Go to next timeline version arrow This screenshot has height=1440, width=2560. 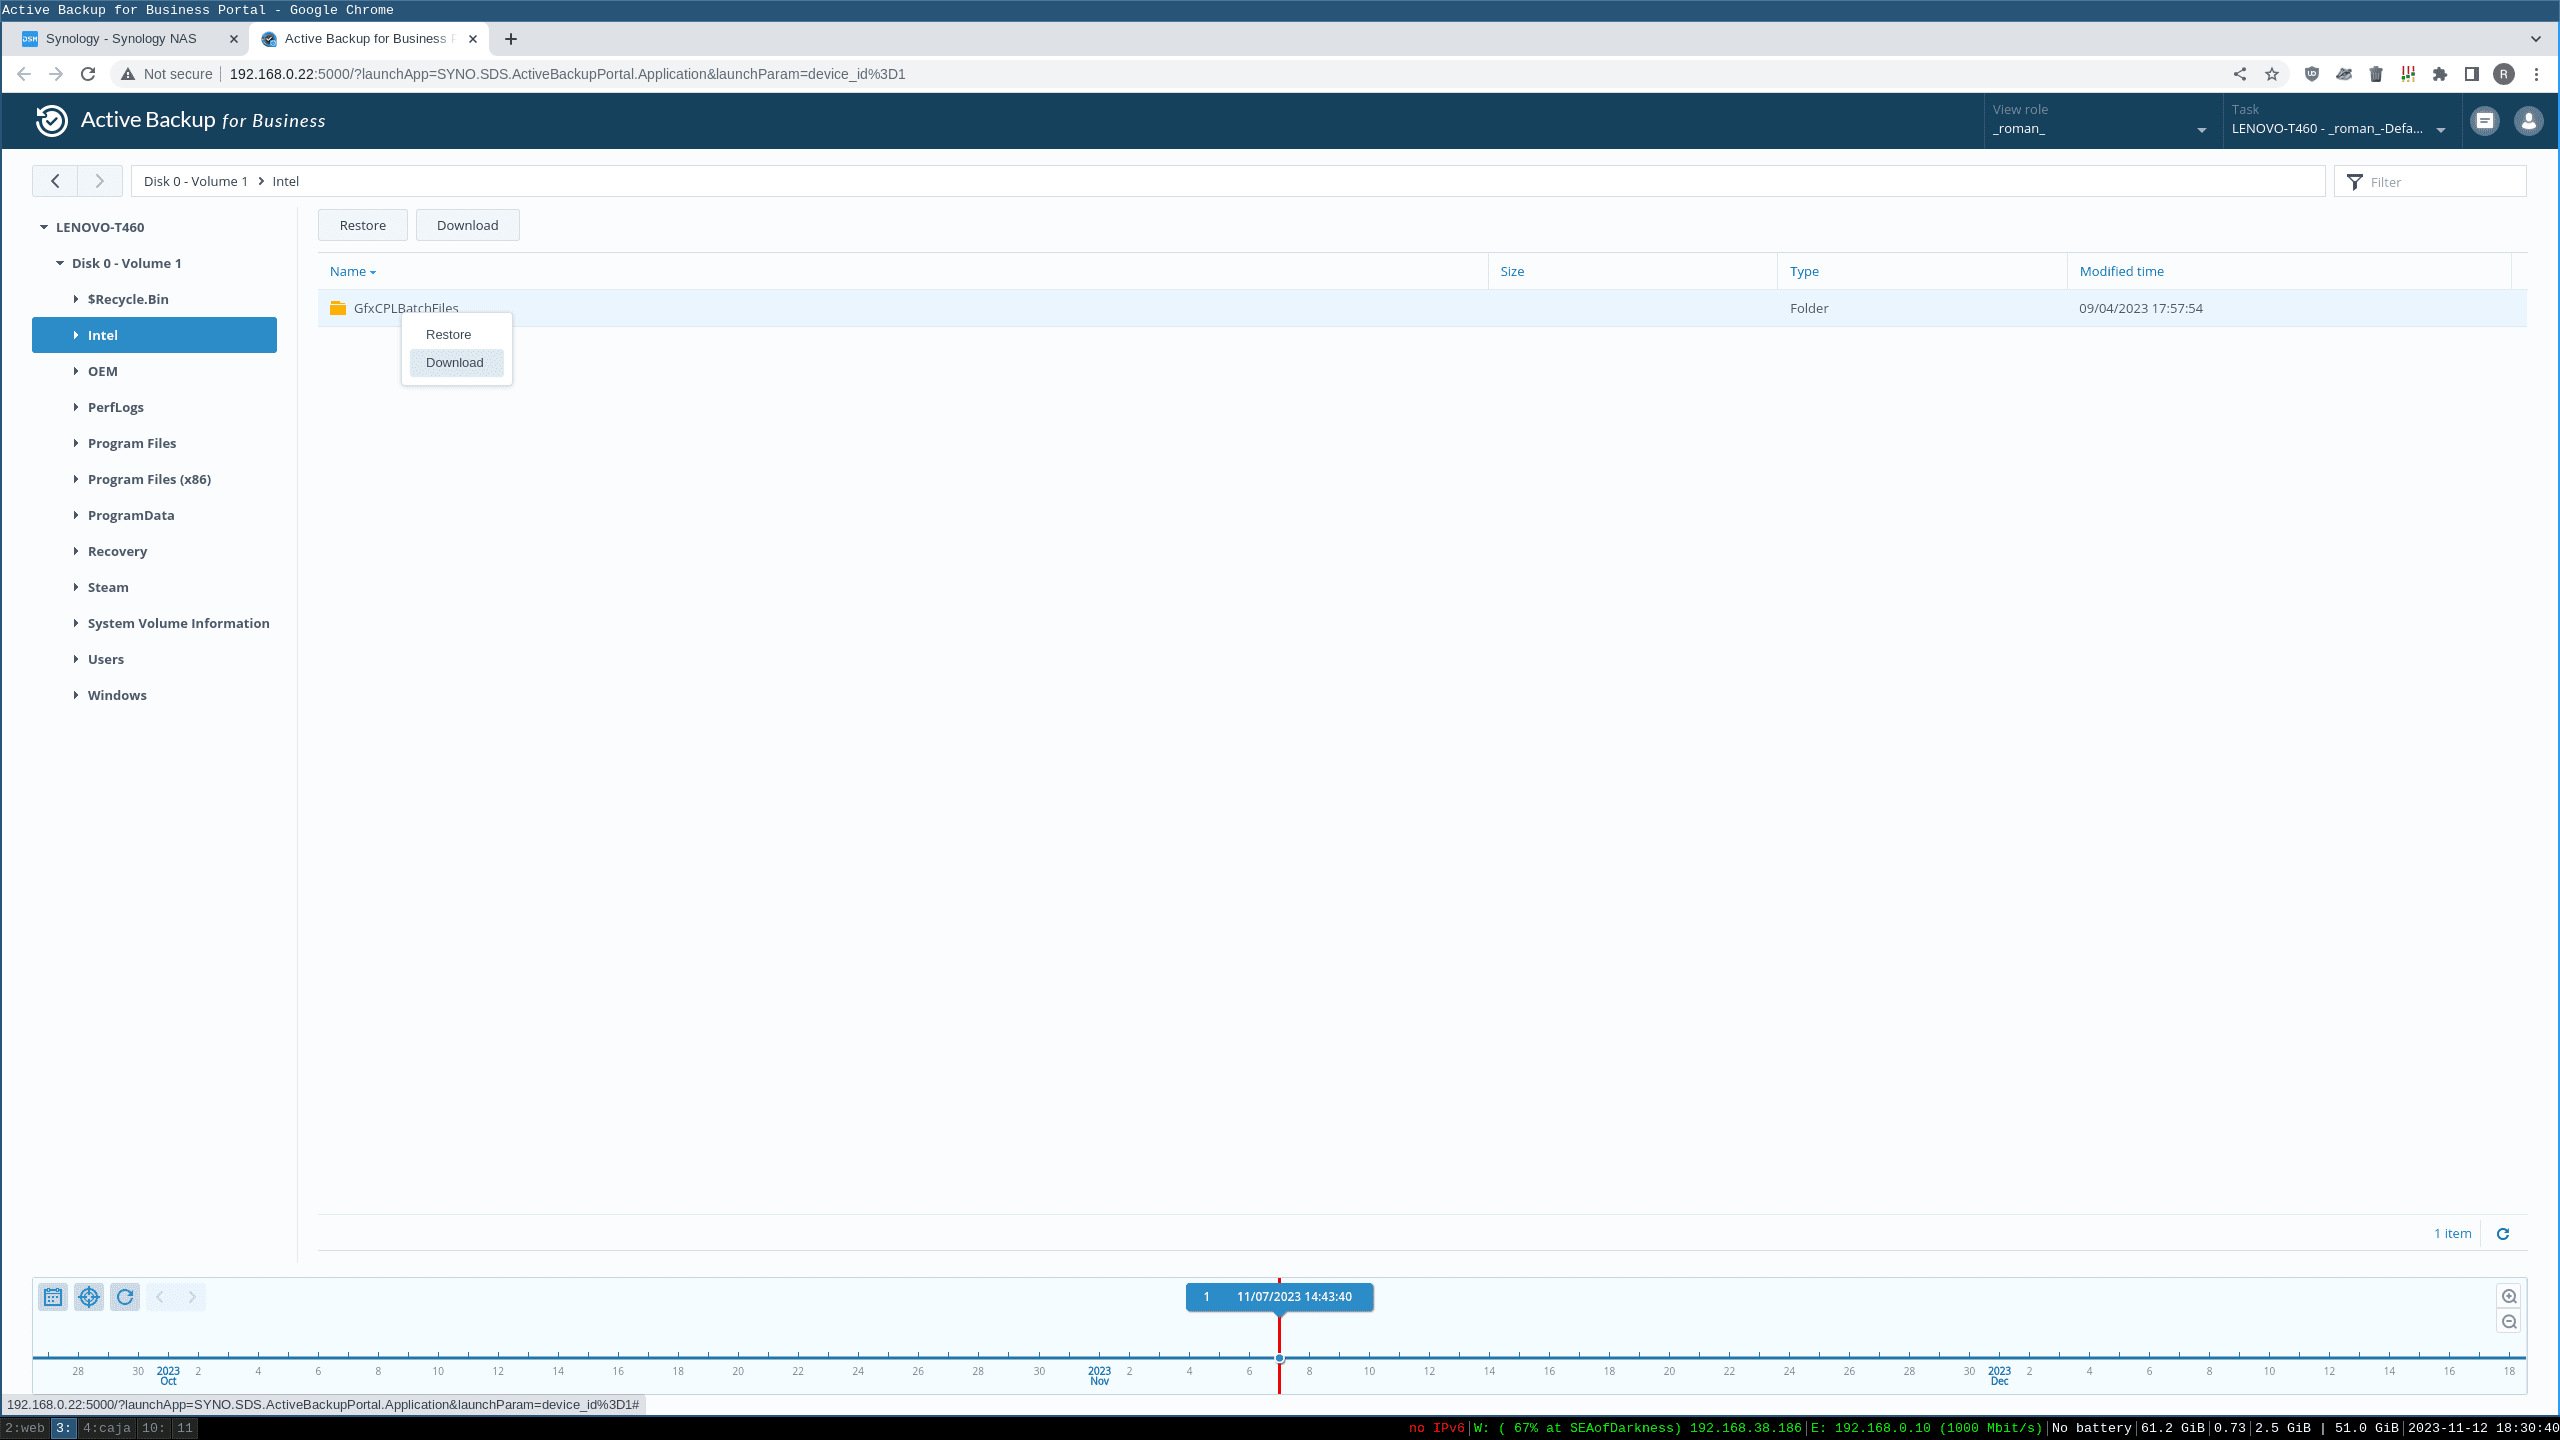click(x=192, y=1297)
